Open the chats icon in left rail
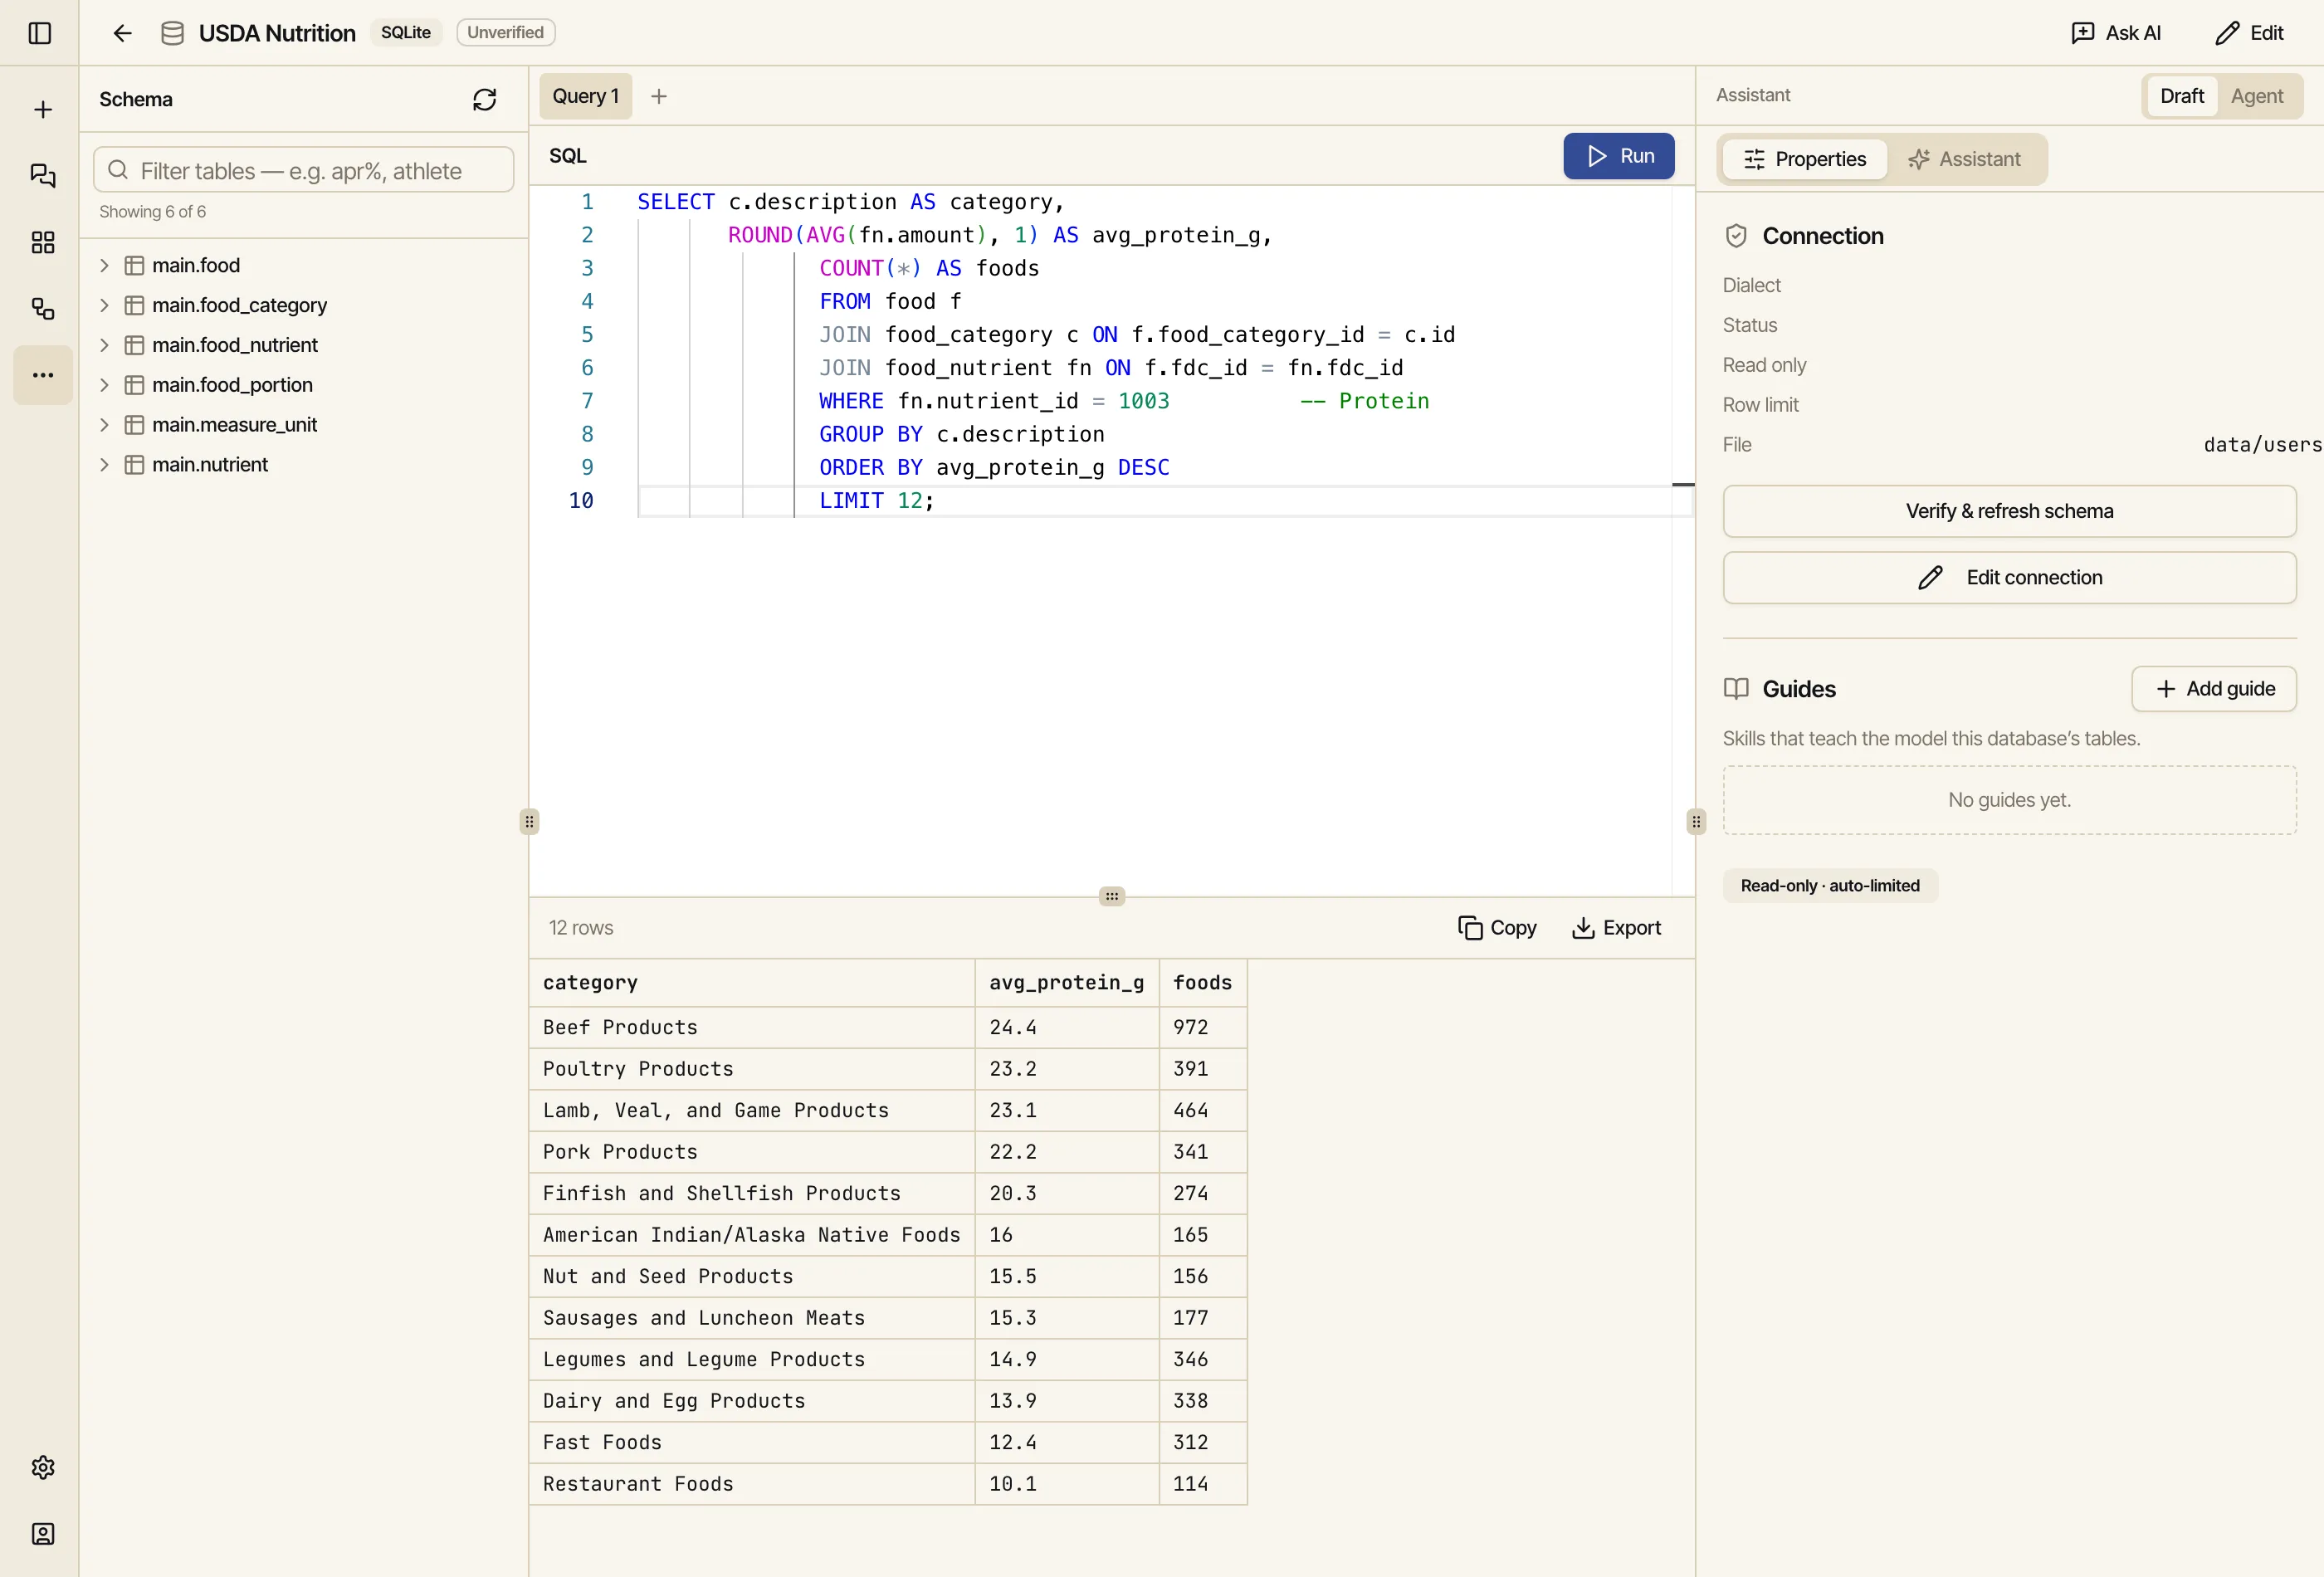2324x1577 pixels. 43,176
